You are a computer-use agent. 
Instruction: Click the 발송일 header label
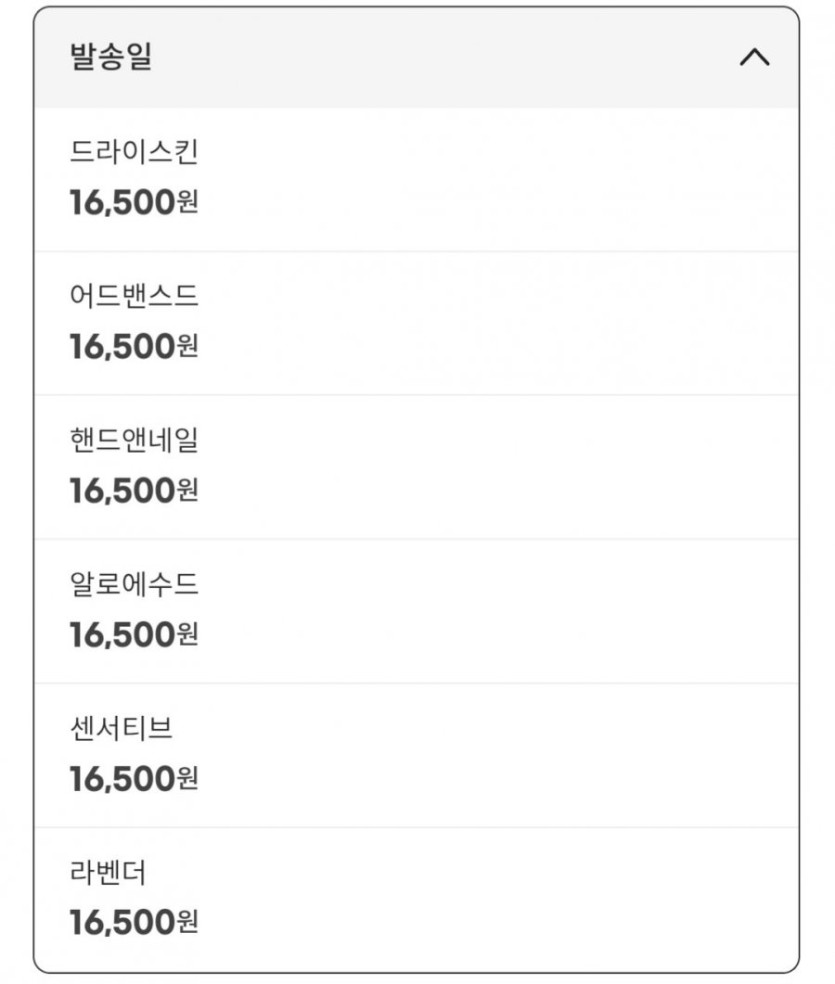pos(110,58)
